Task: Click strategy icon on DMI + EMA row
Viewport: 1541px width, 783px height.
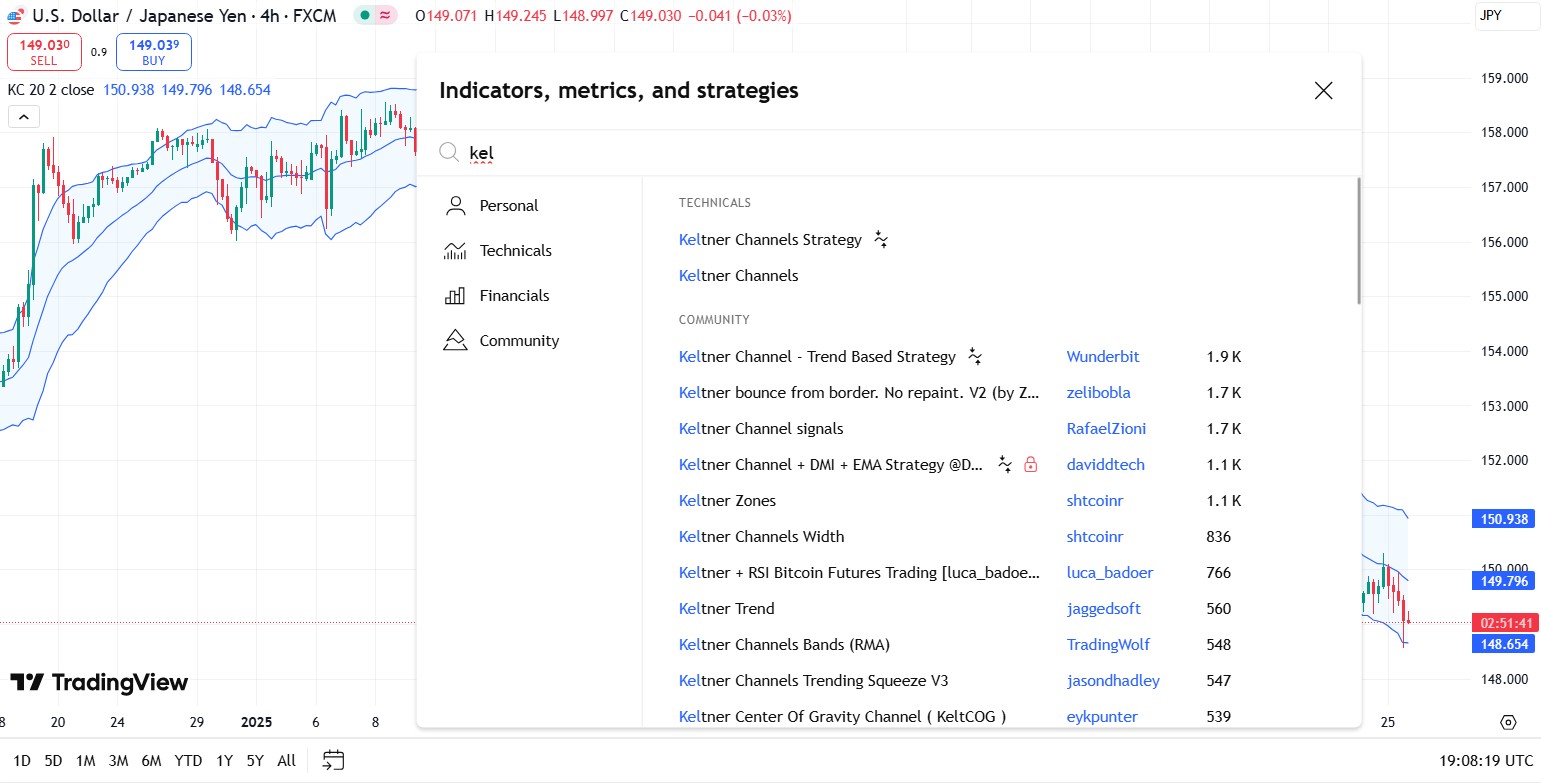Action: [x=1005, y=465]
